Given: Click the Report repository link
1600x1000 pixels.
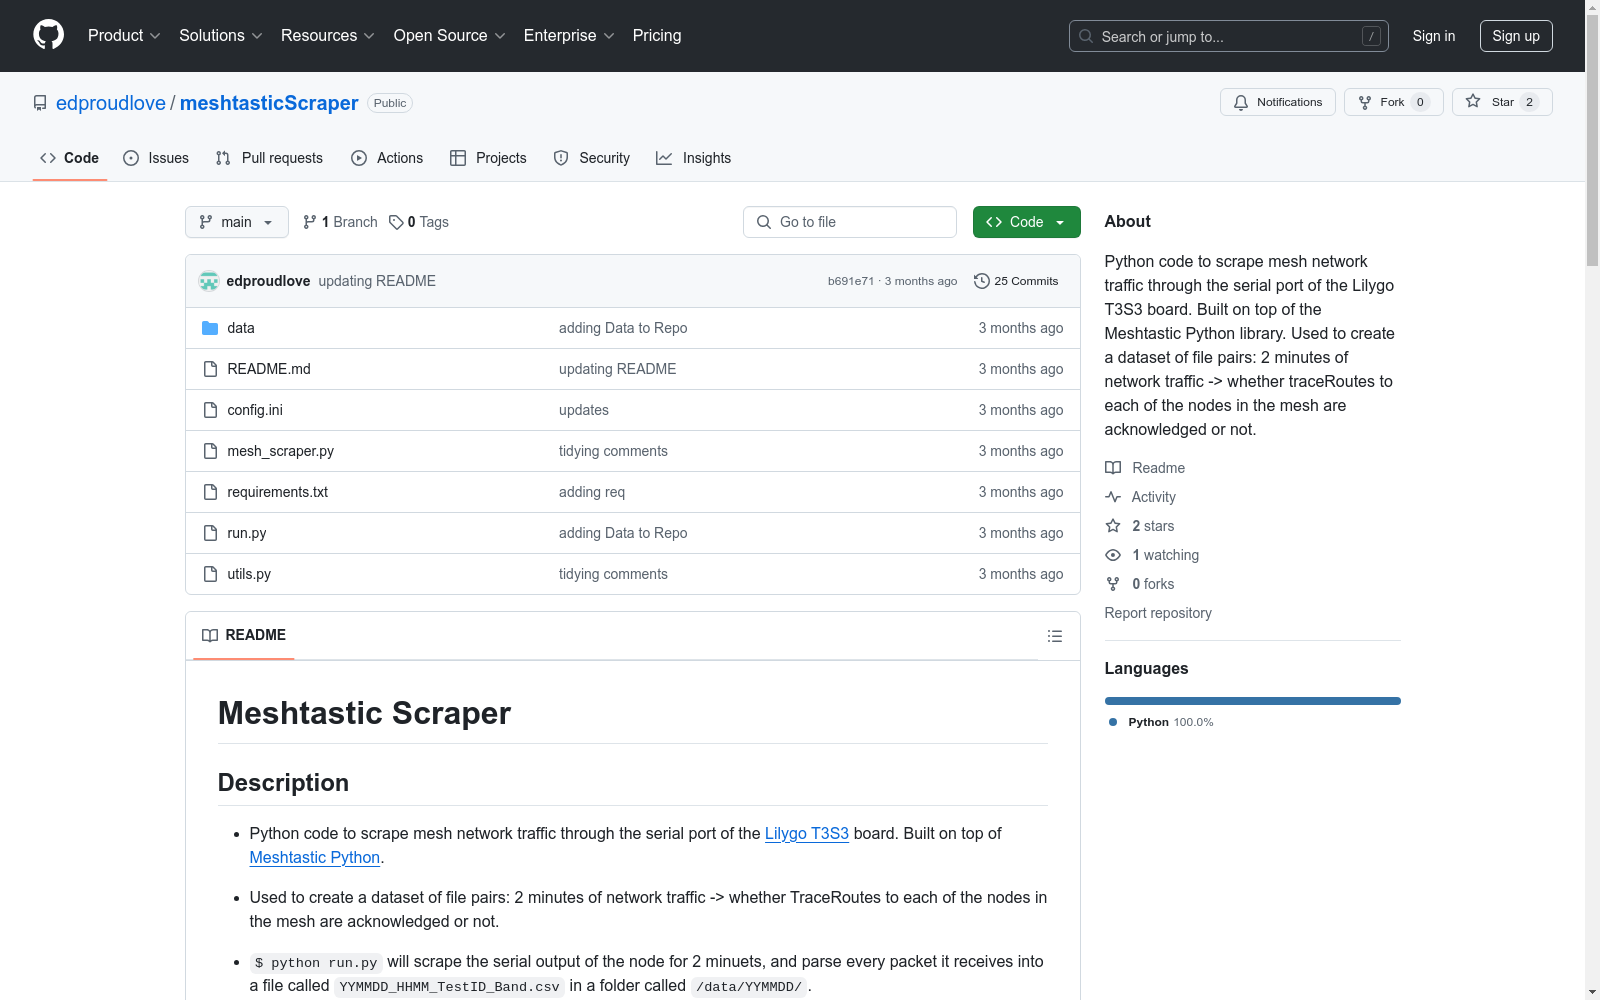Looking at the screenshot, I should click(x=1158, y=613).
